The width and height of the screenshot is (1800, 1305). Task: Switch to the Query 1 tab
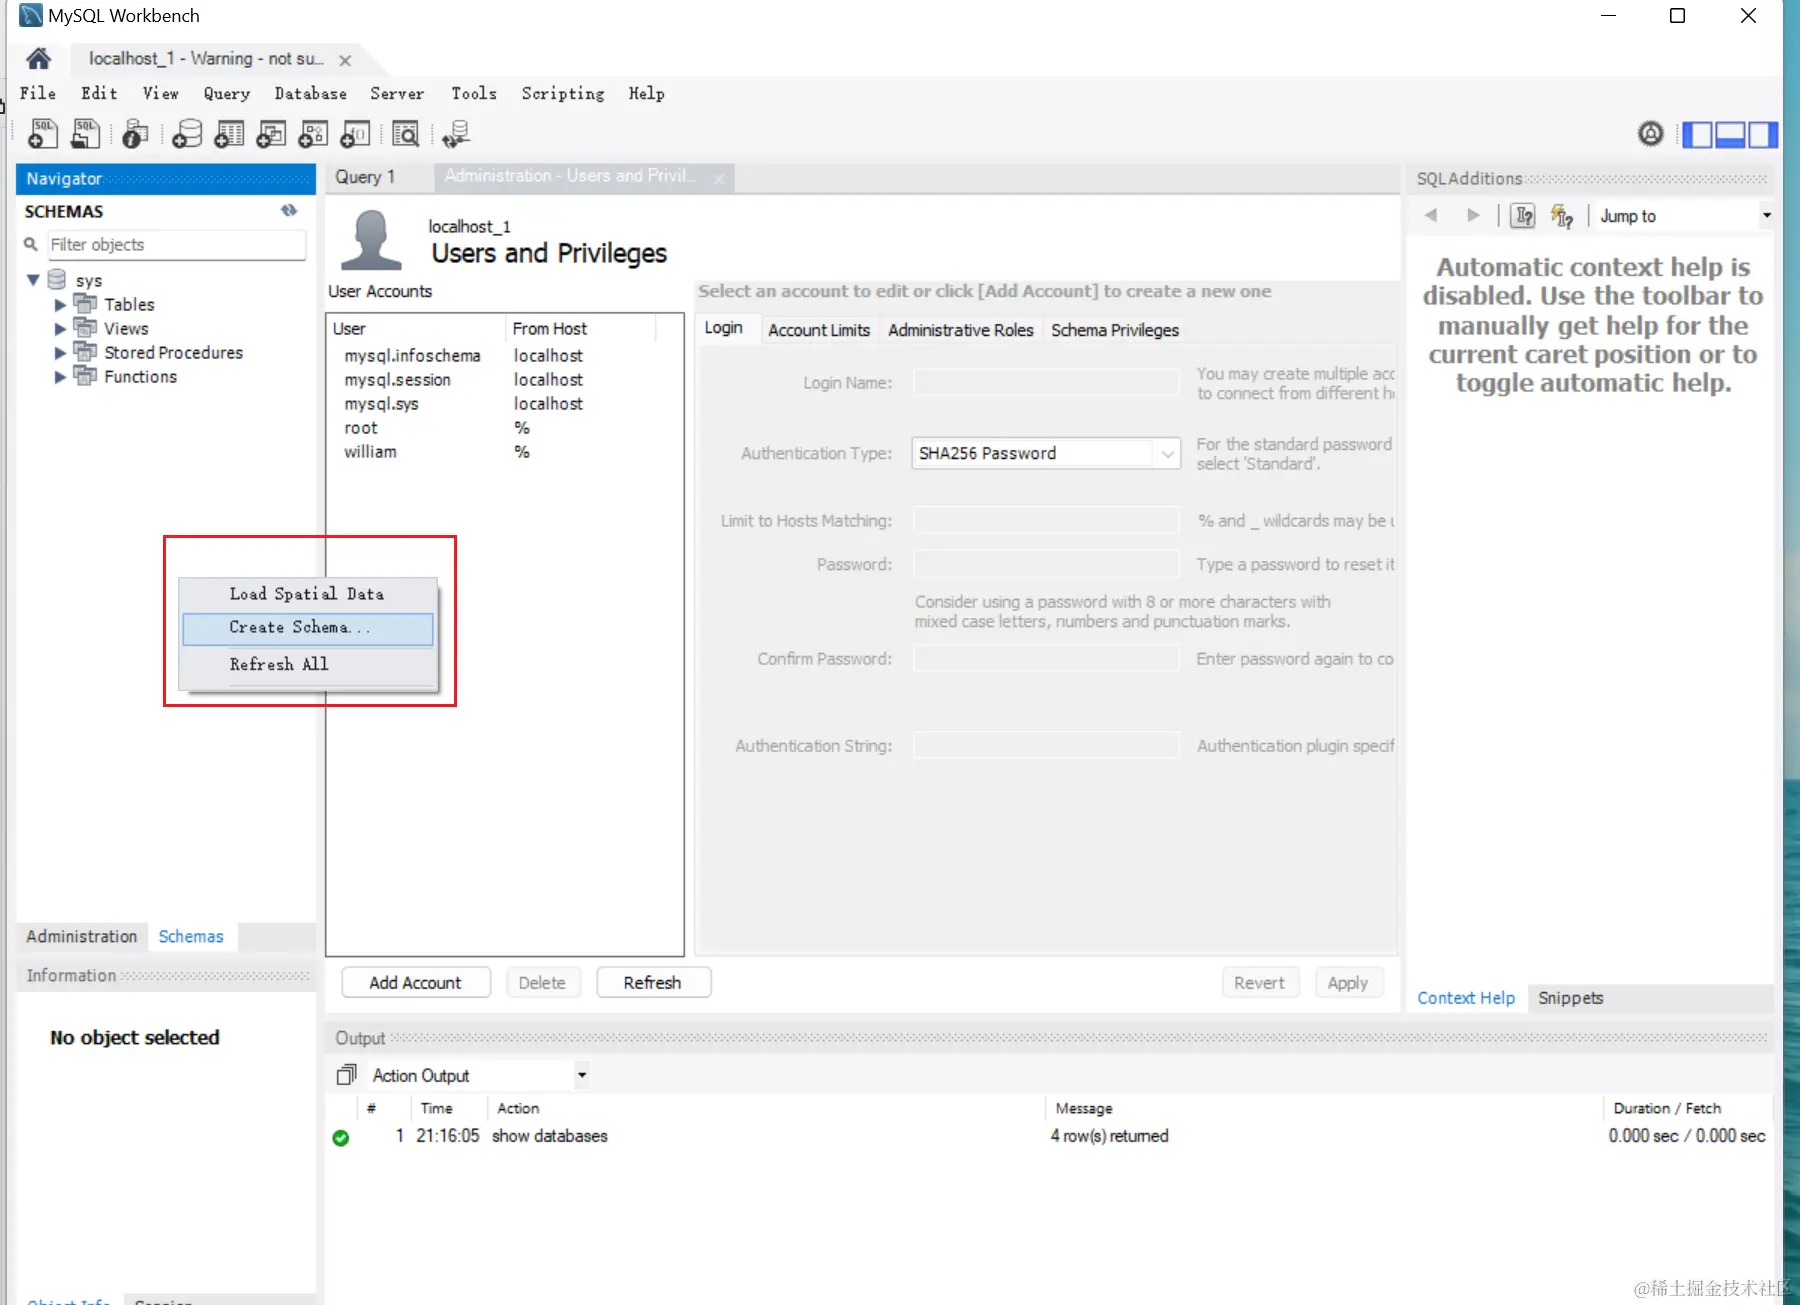tap(365, 177)
